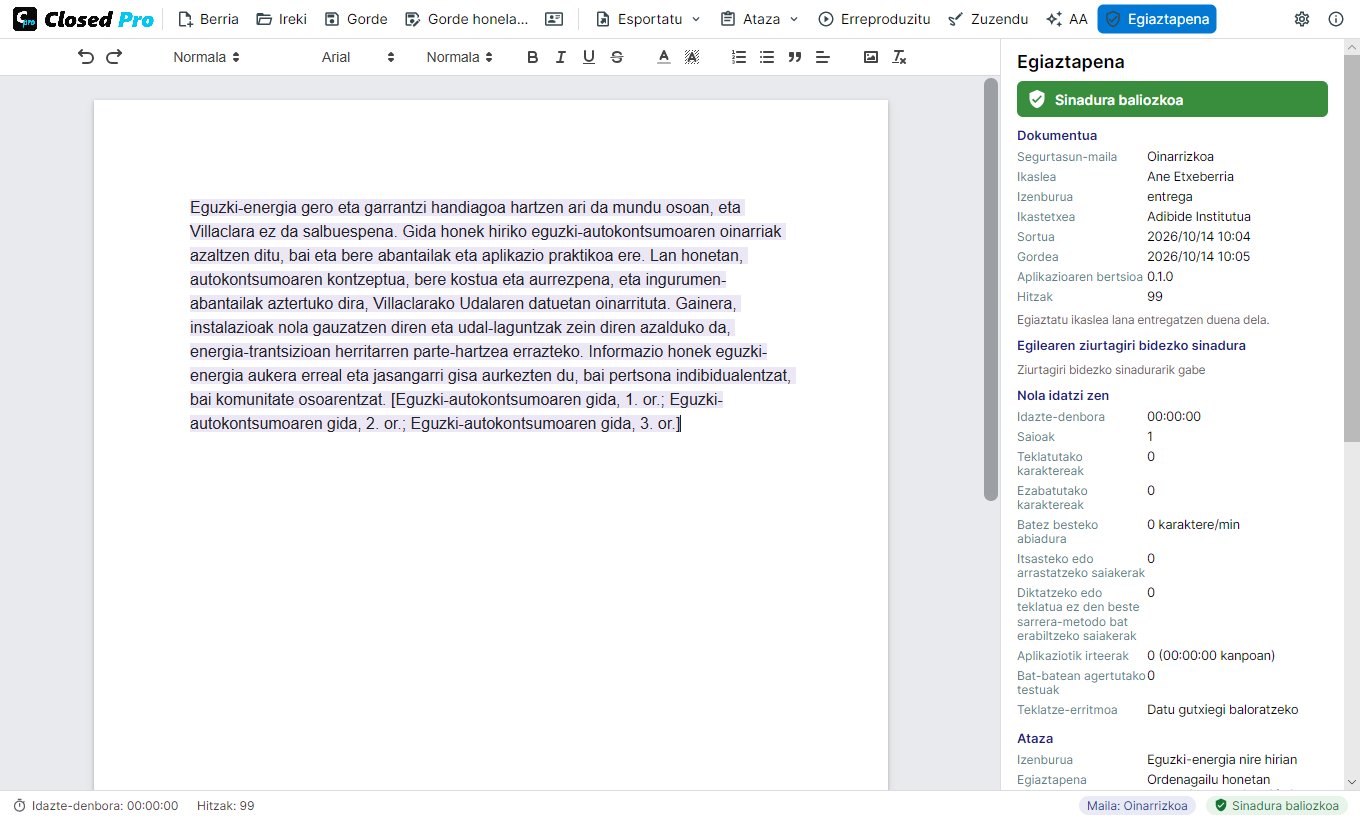This screenshot has height=820, width=1360.
Task: Click the Closed Pro logo
Action: (x=83, y=19)
